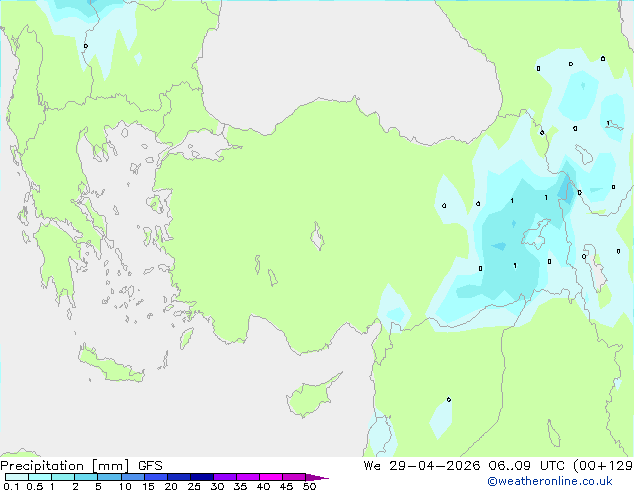
Task: Click the 0.1–0.5 mm legend color swatch
Action: click(x=17, y=477)
